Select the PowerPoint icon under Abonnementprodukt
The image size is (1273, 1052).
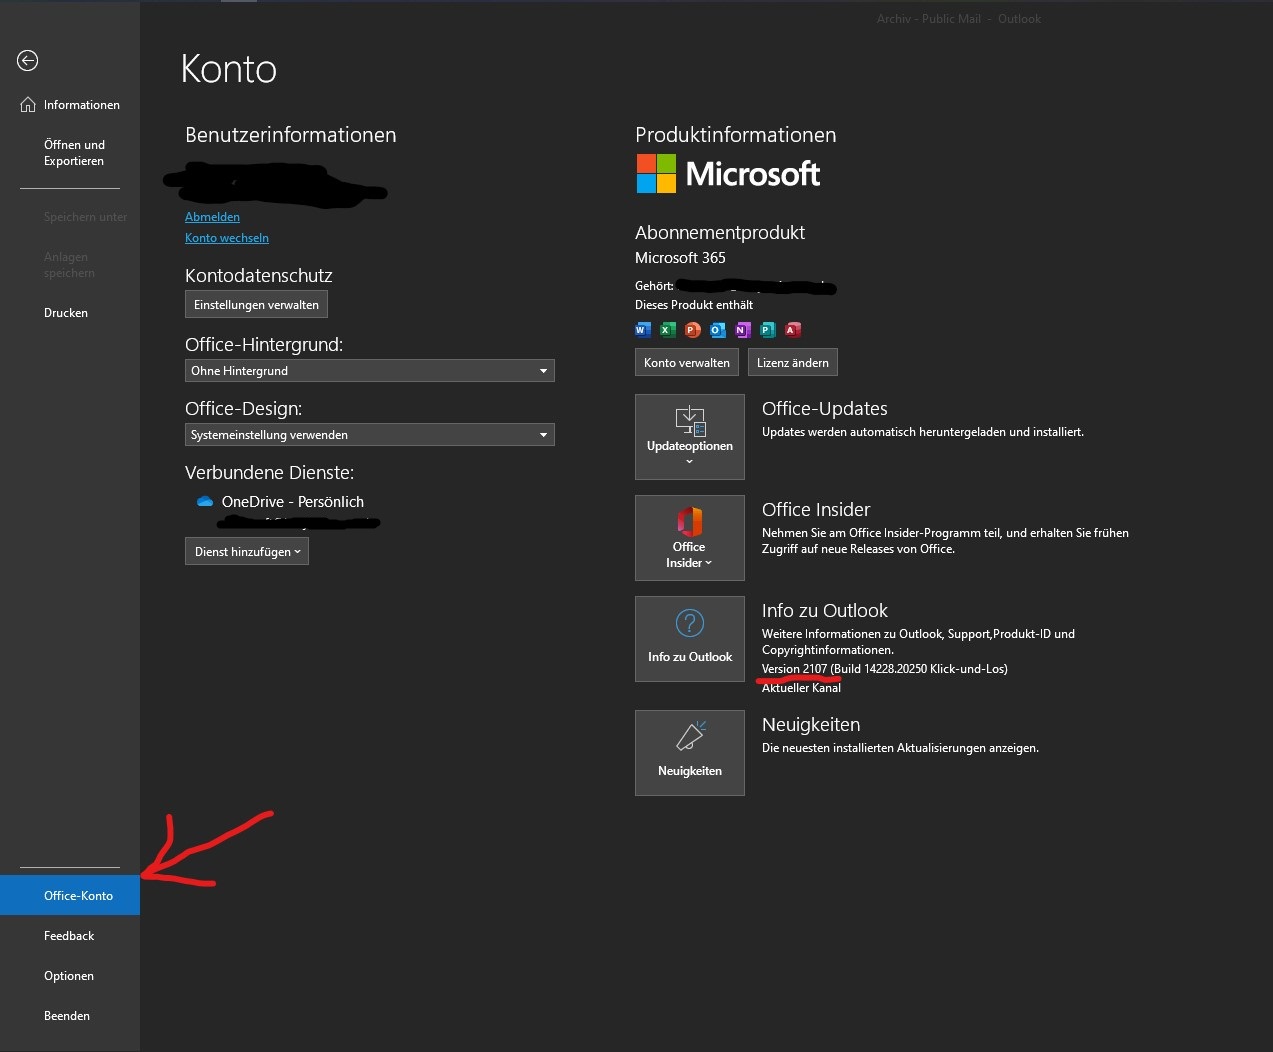coord(693,330)
